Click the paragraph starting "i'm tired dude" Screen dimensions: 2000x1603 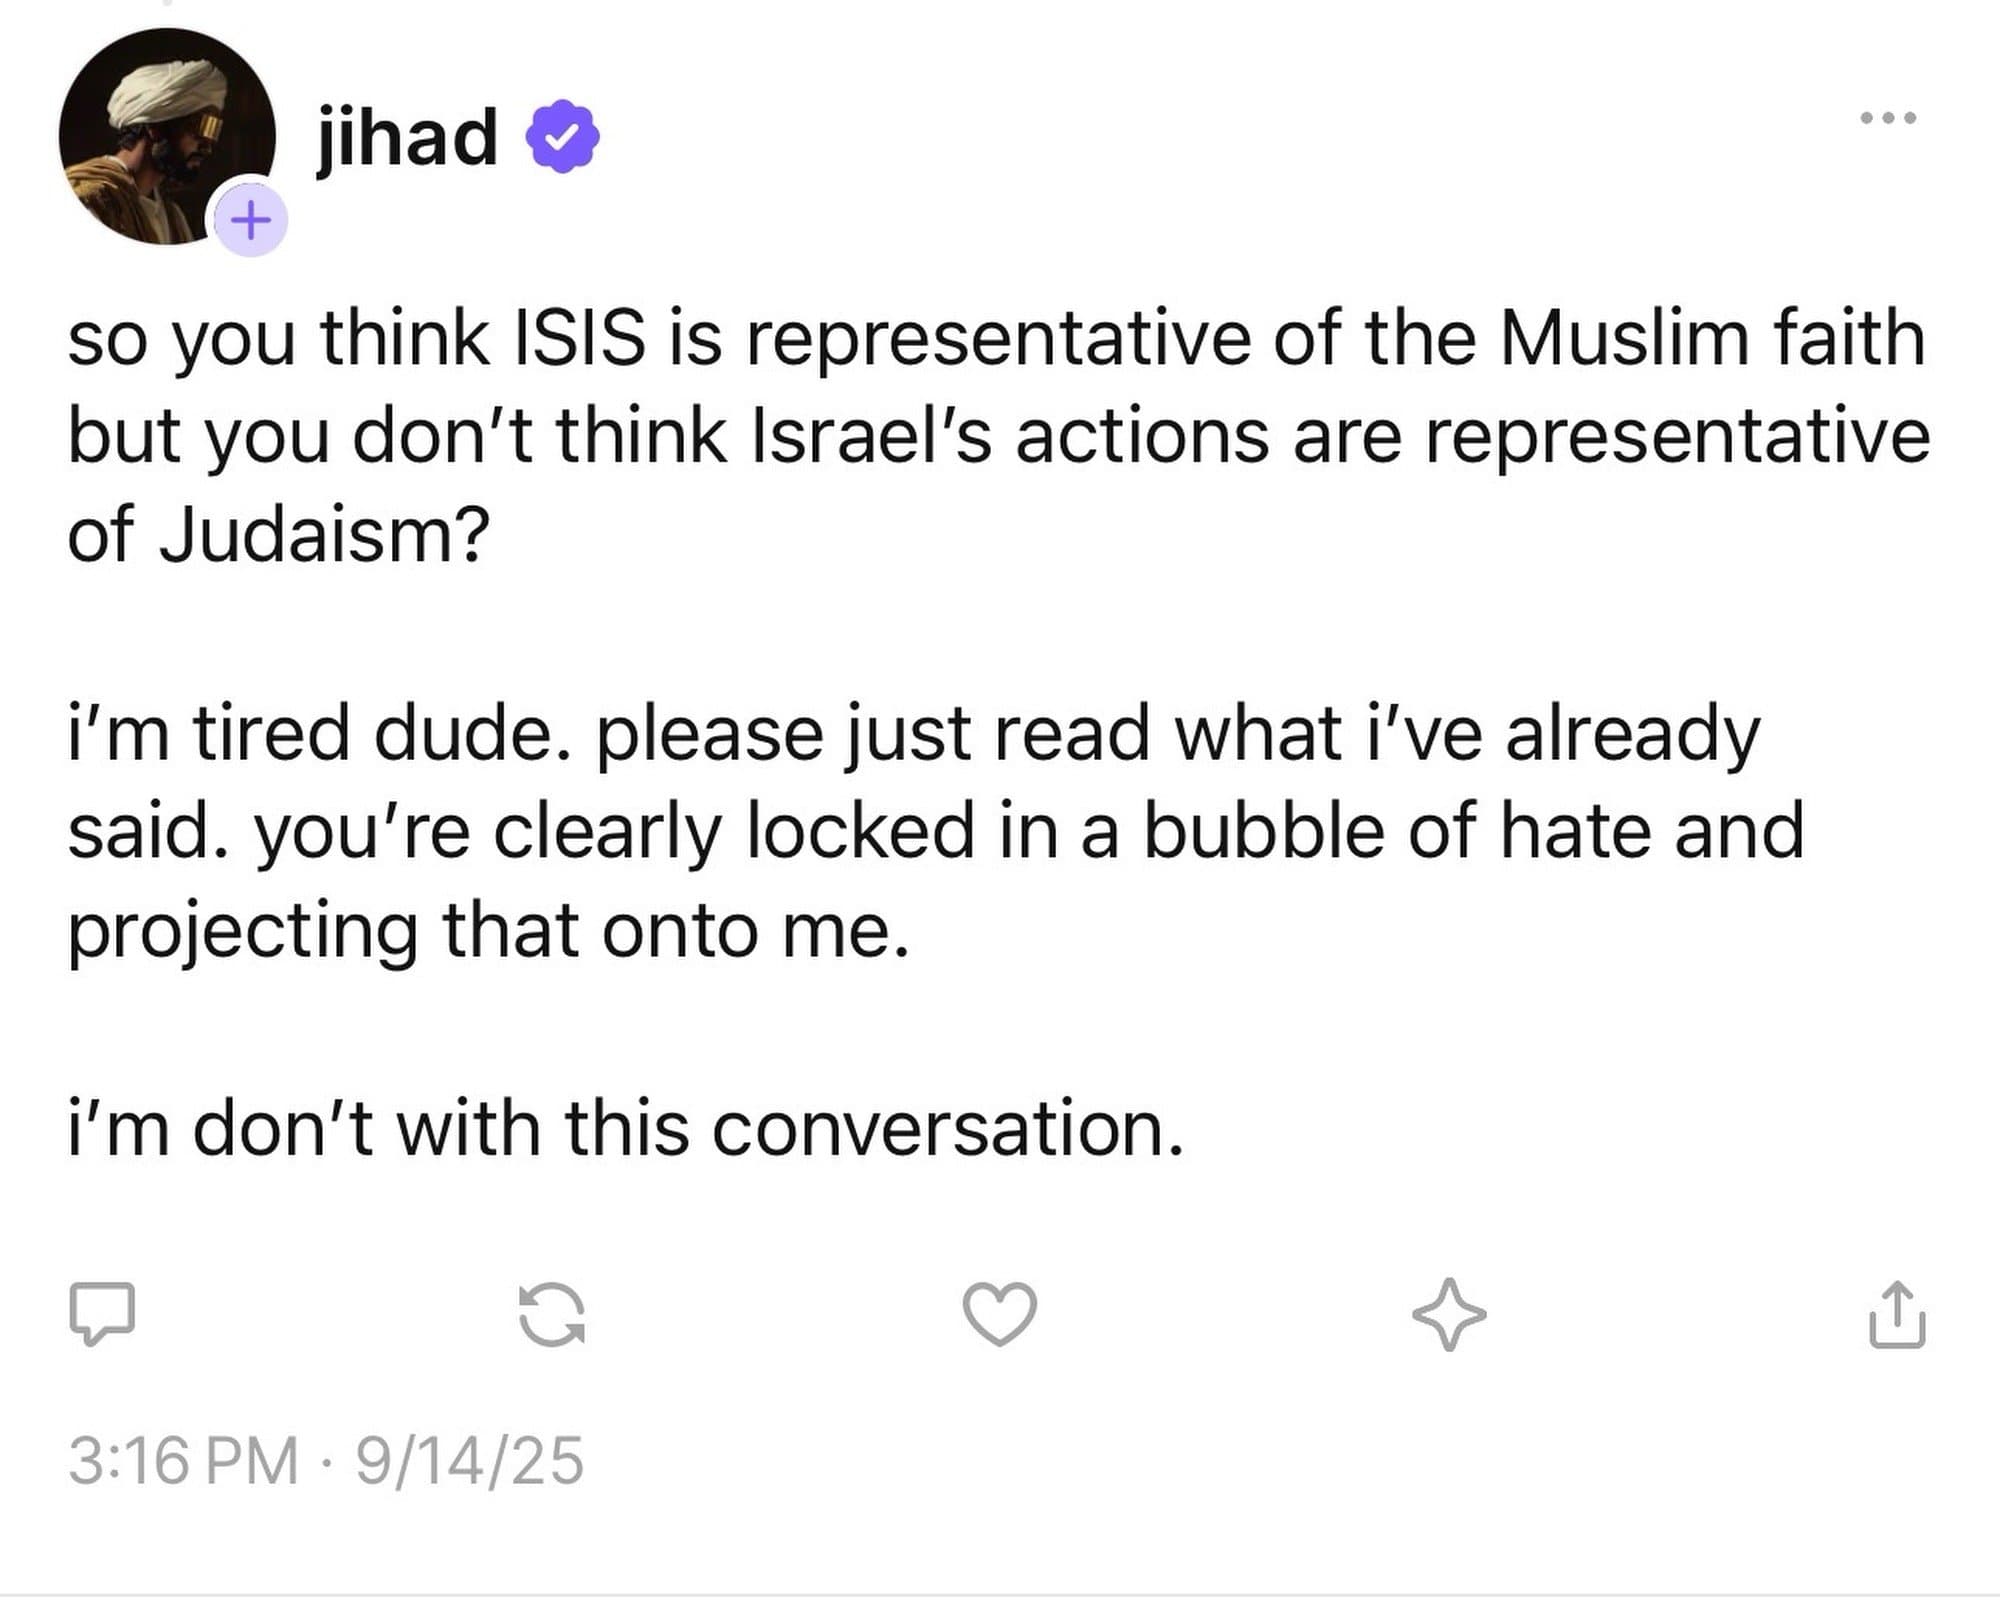(x=935, y=831)
